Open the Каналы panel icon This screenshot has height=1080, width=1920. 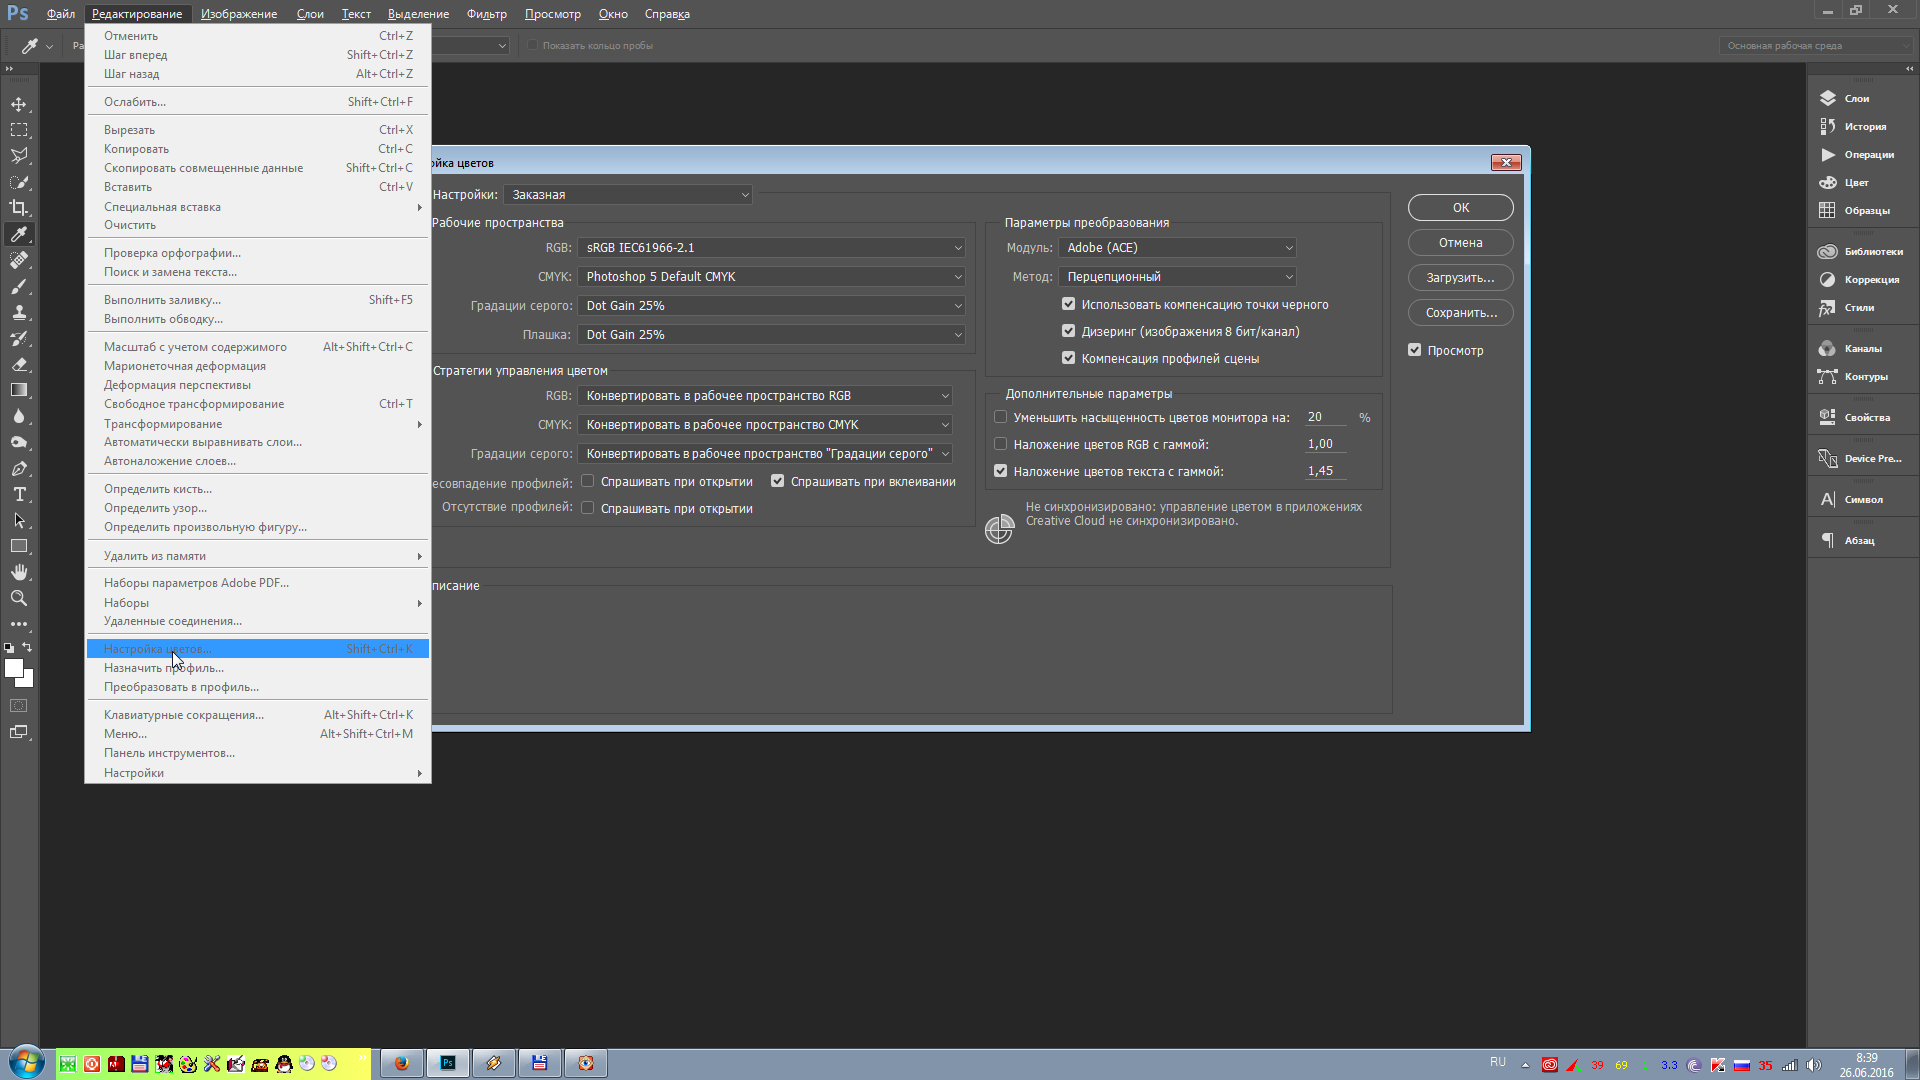point(1828,348)
